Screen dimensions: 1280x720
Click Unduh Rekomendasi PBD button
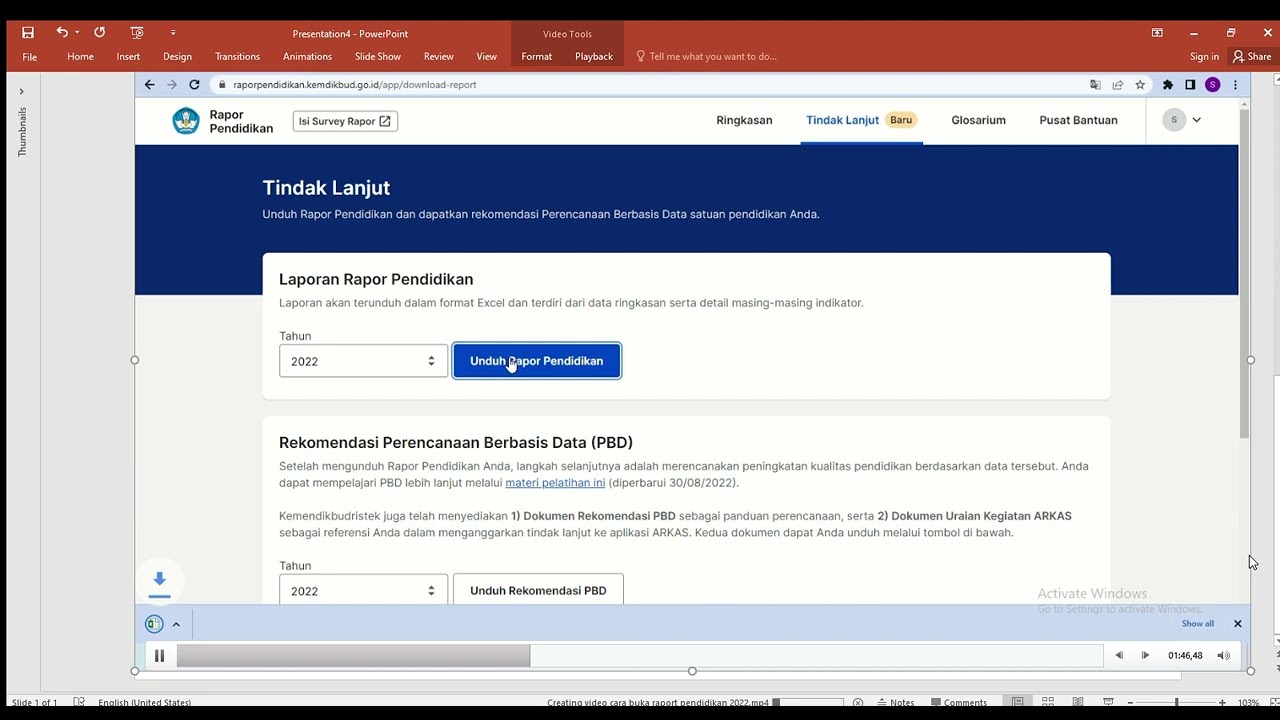click(x=538, y=590)
